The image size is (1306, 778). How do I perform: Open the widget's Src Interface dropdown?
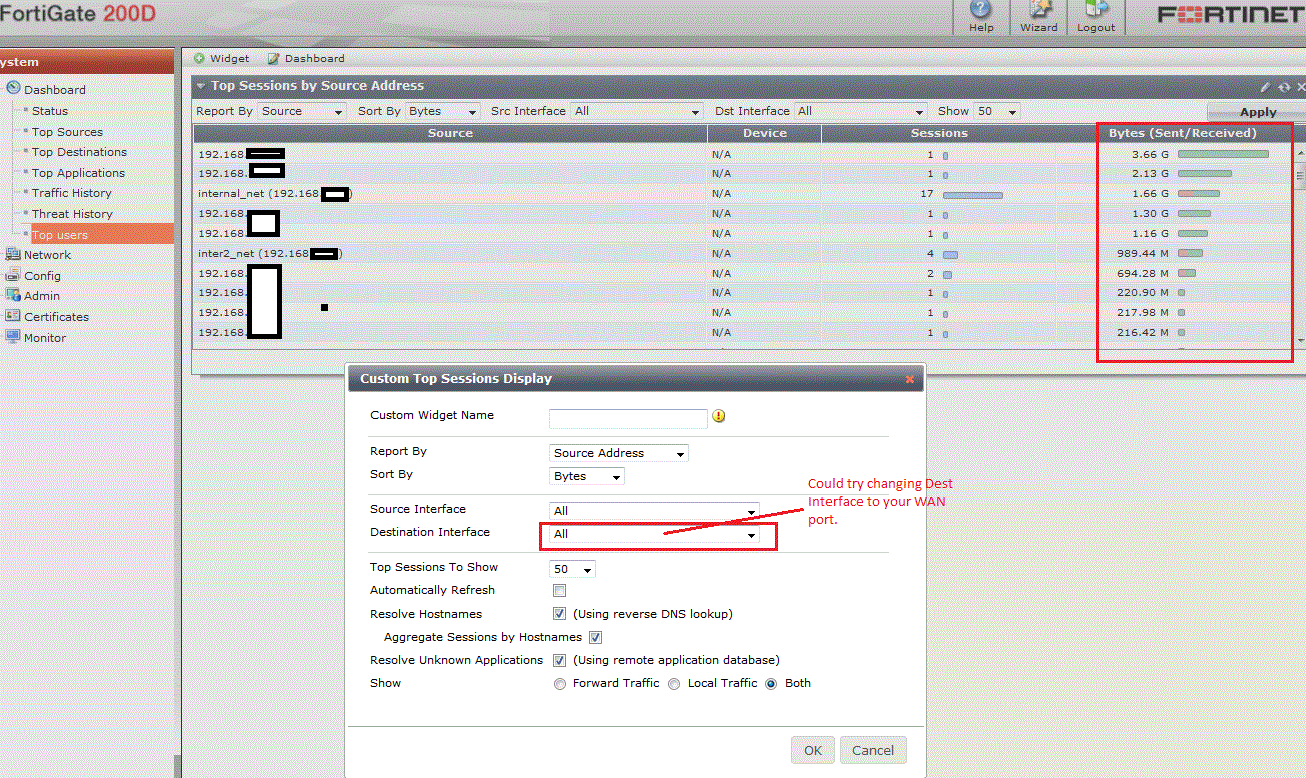[x=637, y=111]
